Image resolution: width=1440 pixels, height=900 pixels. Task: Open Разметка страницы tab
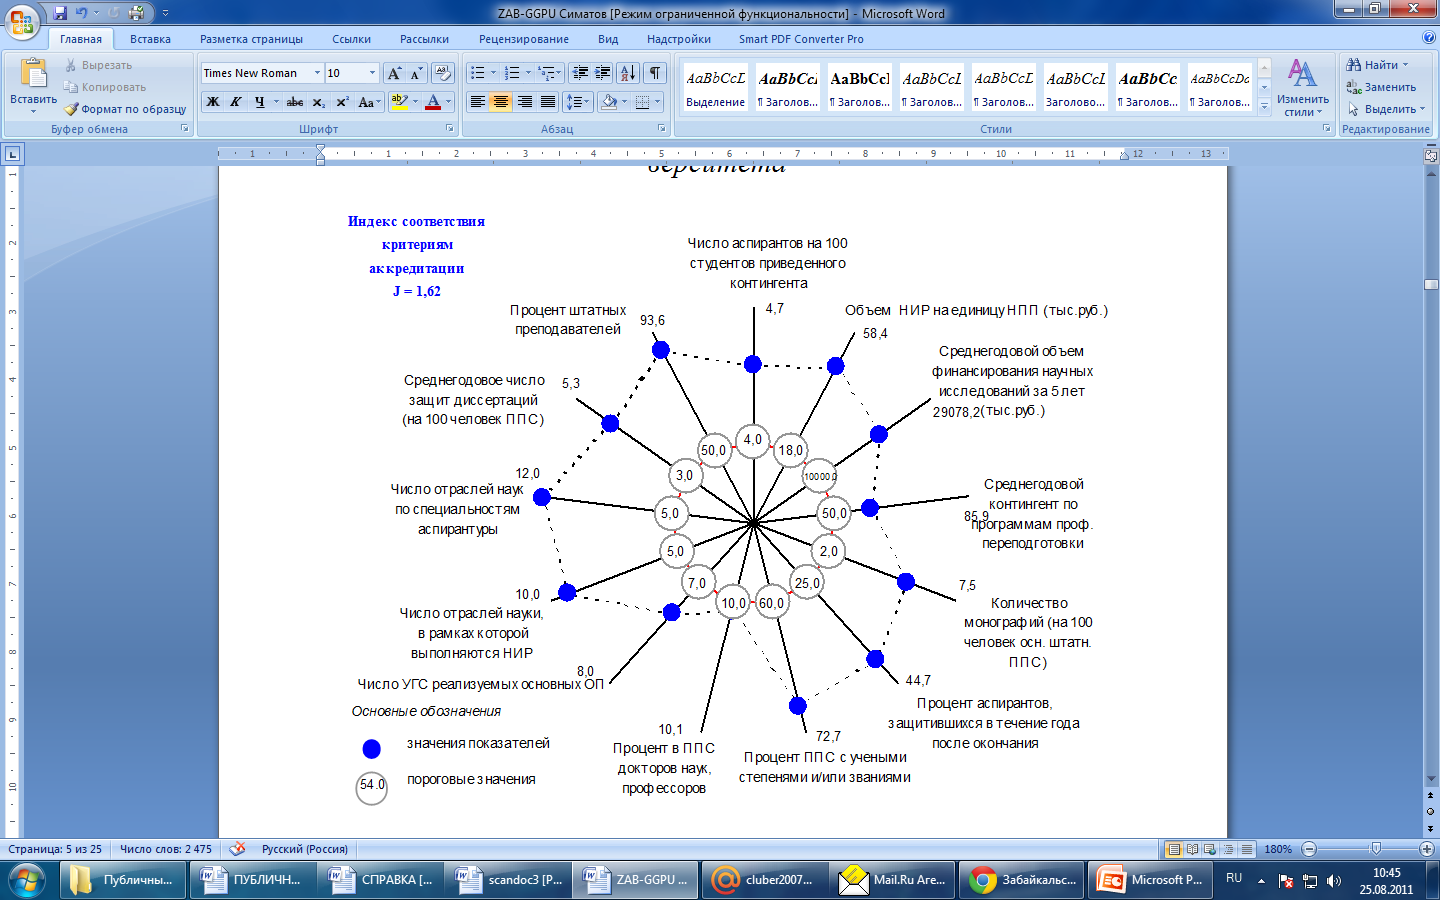(251, 39)
